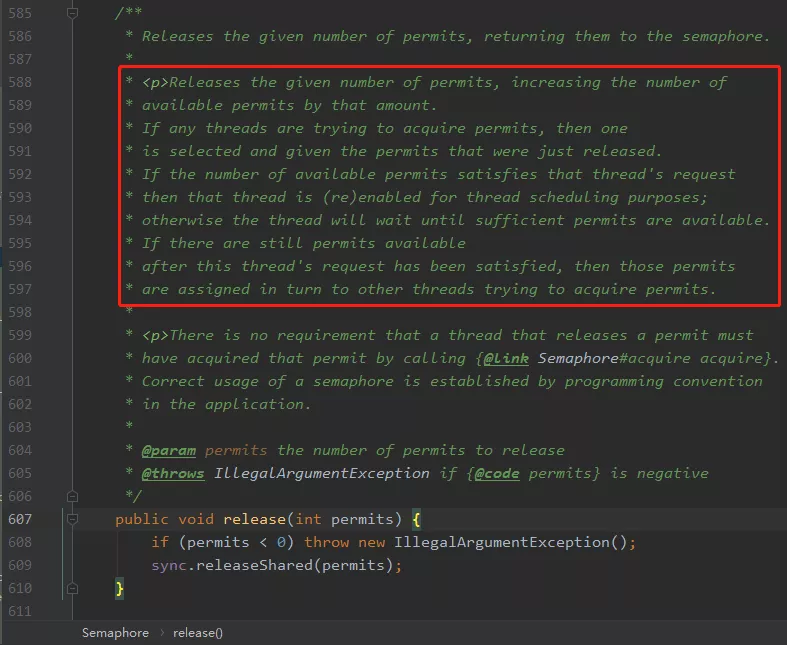The height and width of the screenshot is (645, 787).
Task: Open release() breadcrumb in bottom bar
Action: click(x=198, y=633)
